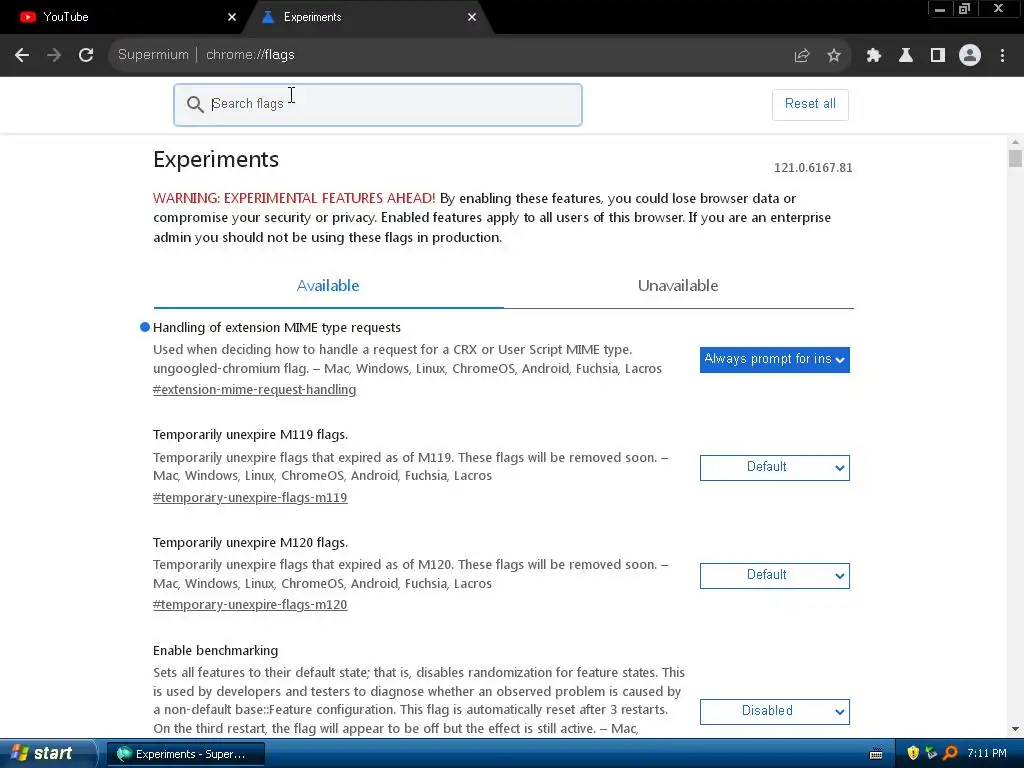Image resolution: width=1024 pixels, height=768 pixels.
Task: Bookmark this page with the star icon
Action: coord(833,56)
